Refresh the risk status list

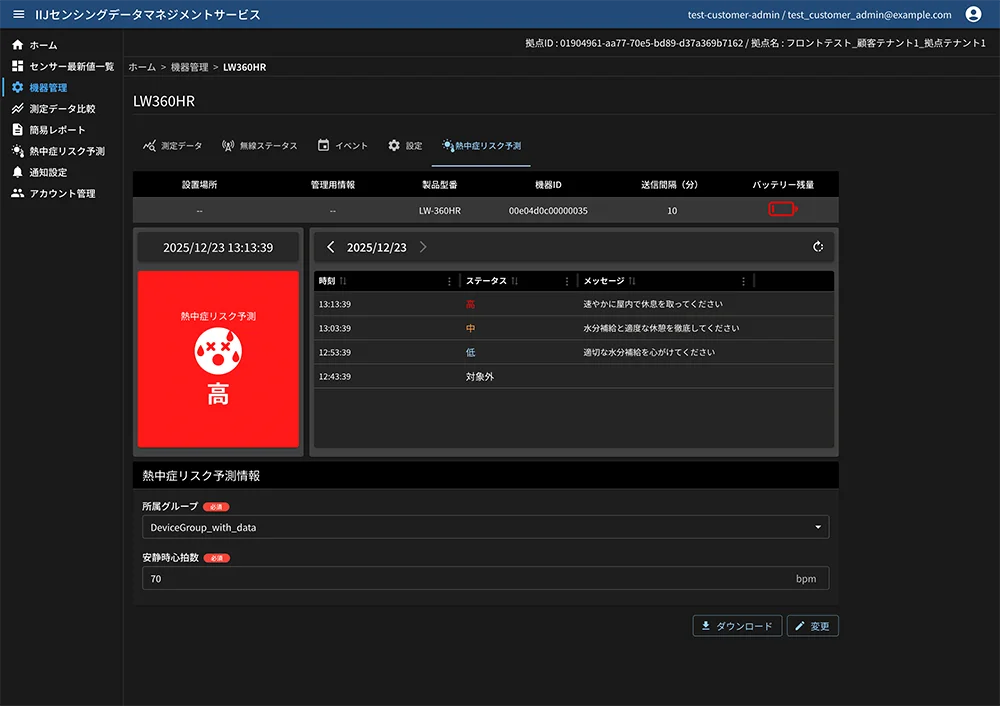818,246
